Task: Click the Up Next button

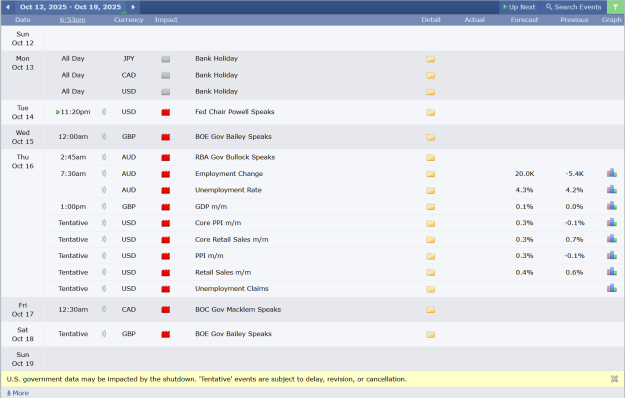Action: click(519, 7)
